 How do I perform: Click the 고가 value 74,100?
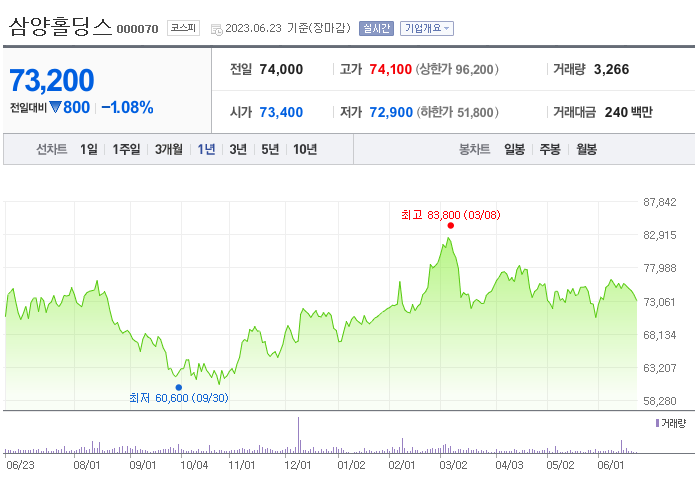pos(390,70)
